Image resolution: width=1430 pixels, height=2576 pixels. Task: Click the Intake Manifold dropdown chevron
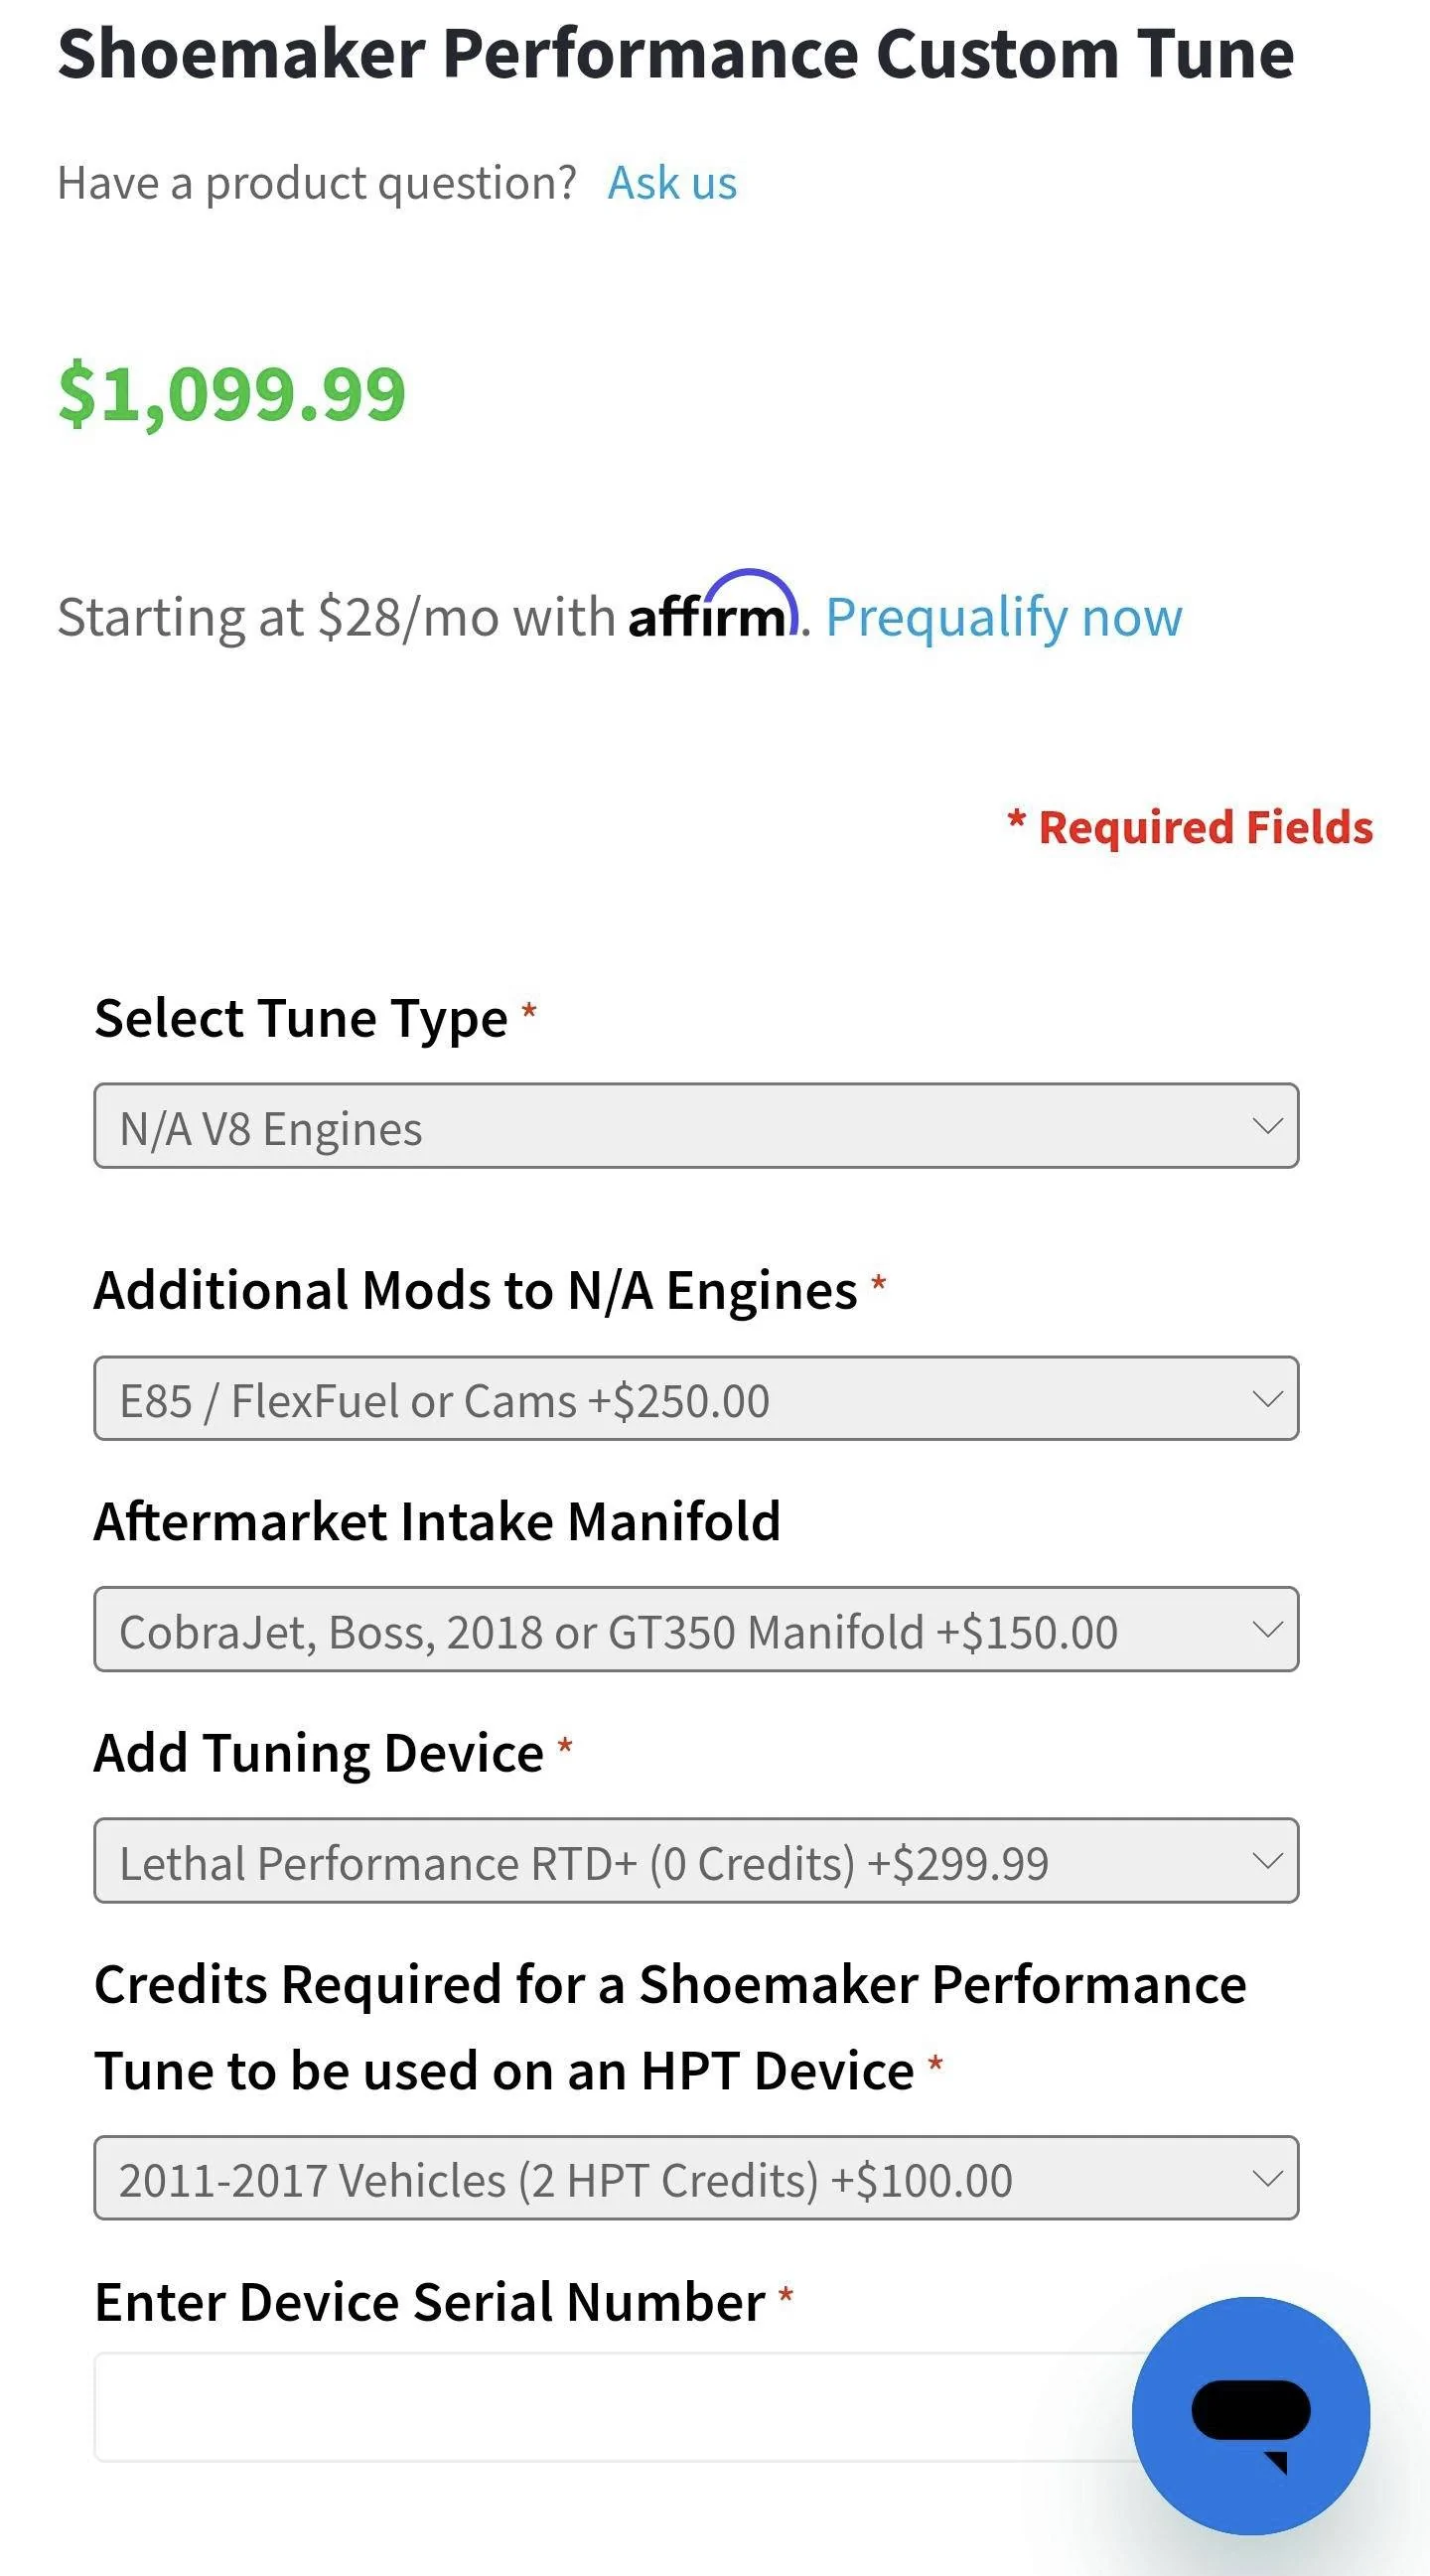1267,1629
